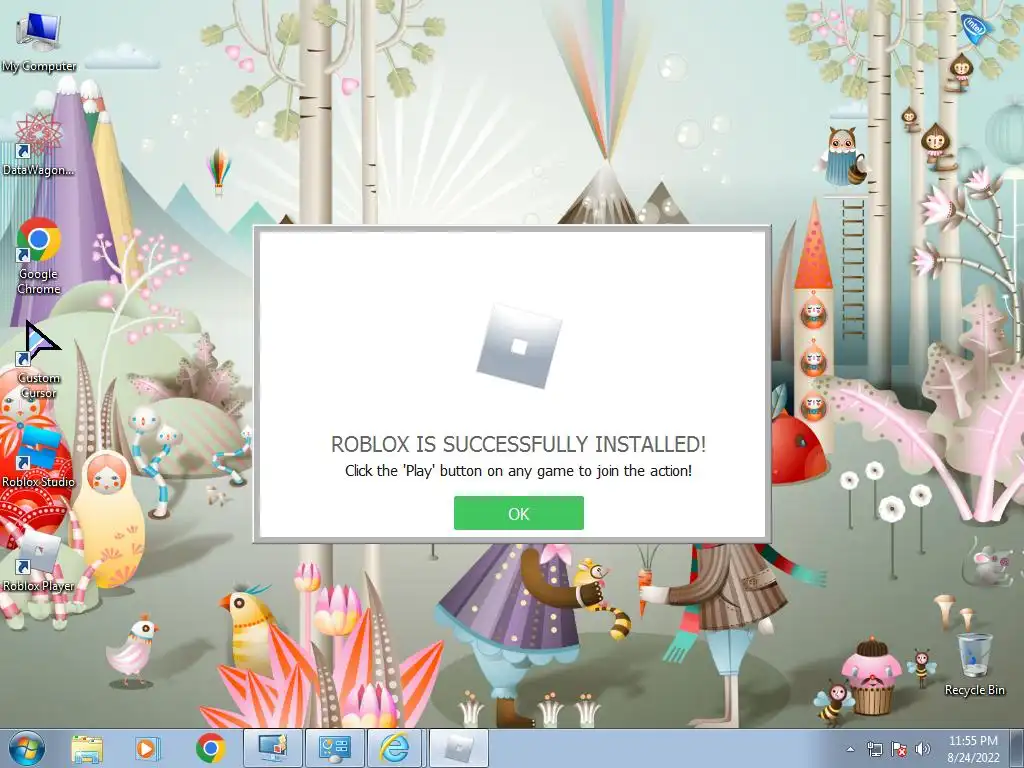
Task: Open the network status tray icon
Action: pos(874,749)
